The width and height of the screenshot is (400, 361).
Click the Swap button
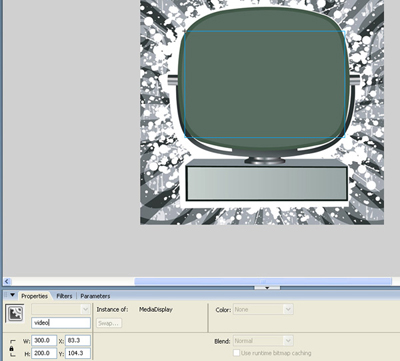pos(109,323)
